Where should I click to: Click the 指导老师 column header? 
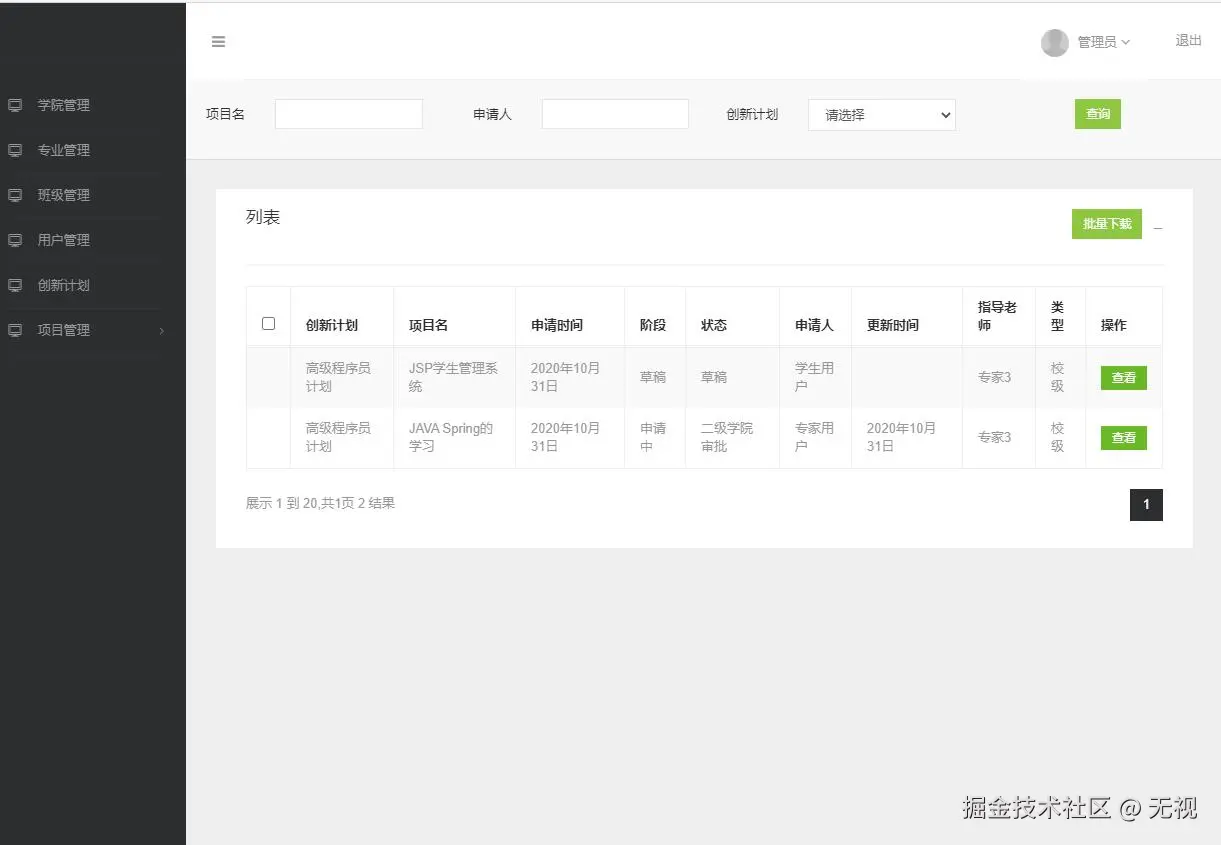click(x=997, y=316)
